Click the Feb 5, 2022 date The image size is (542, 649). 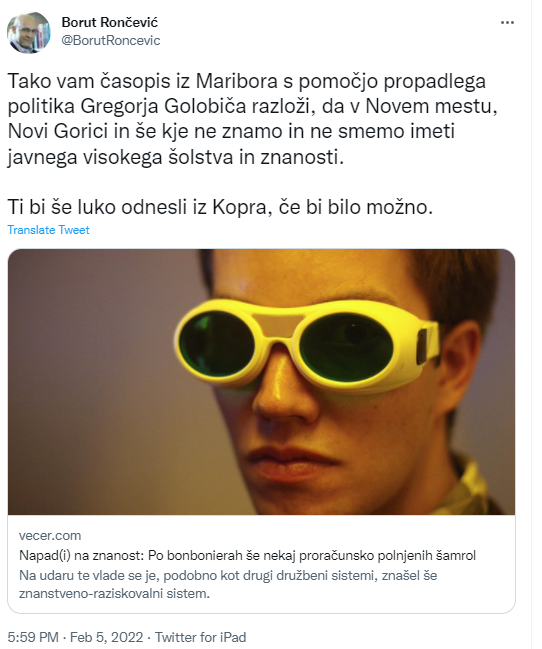[106, 637]
